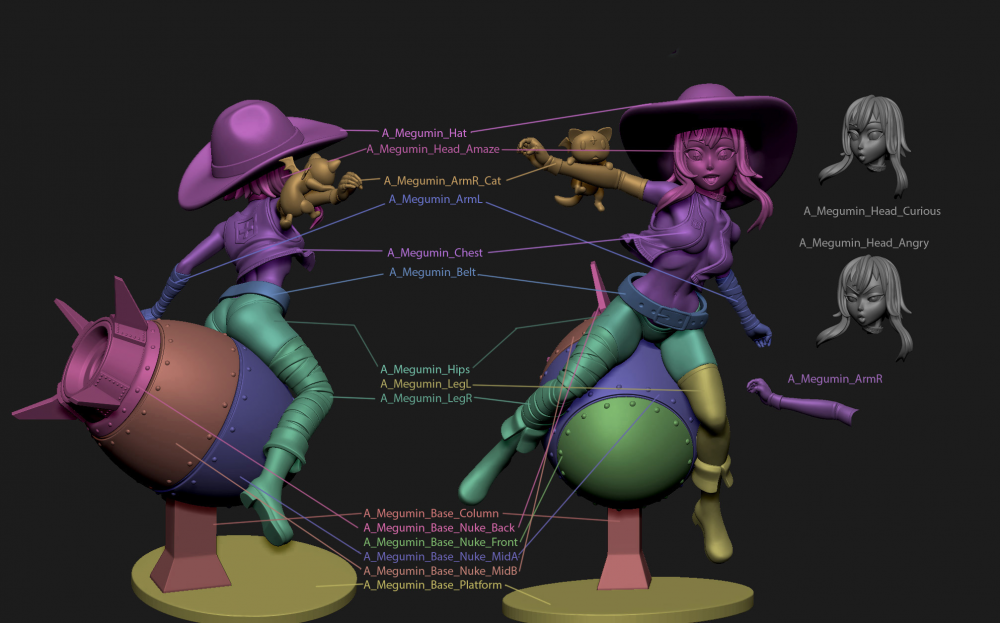This screenshot has width=1000, height=623.
Task: Click the A_Megumin_Base_Nuke_MidB label
Action: coord(440,571)
